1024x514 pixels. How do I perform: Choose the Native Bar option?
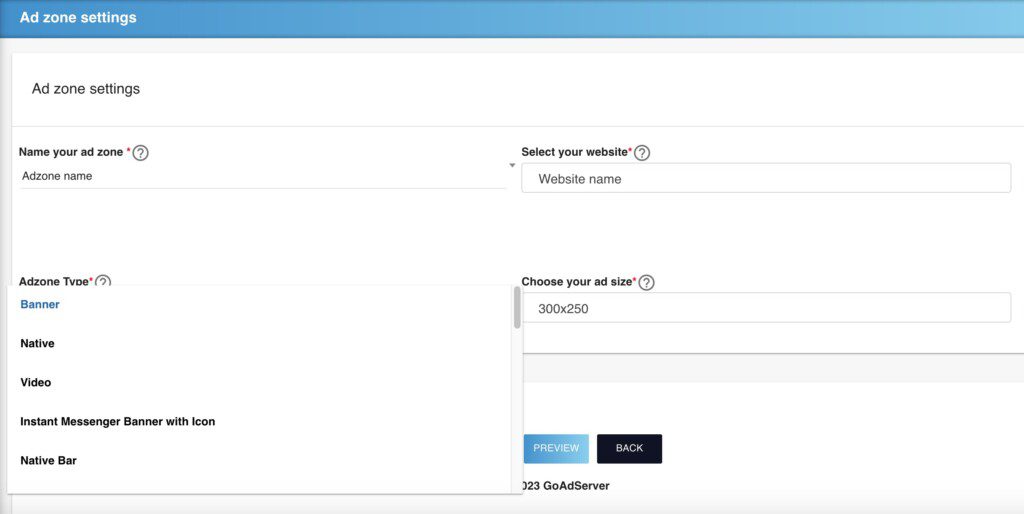point(49,461)
